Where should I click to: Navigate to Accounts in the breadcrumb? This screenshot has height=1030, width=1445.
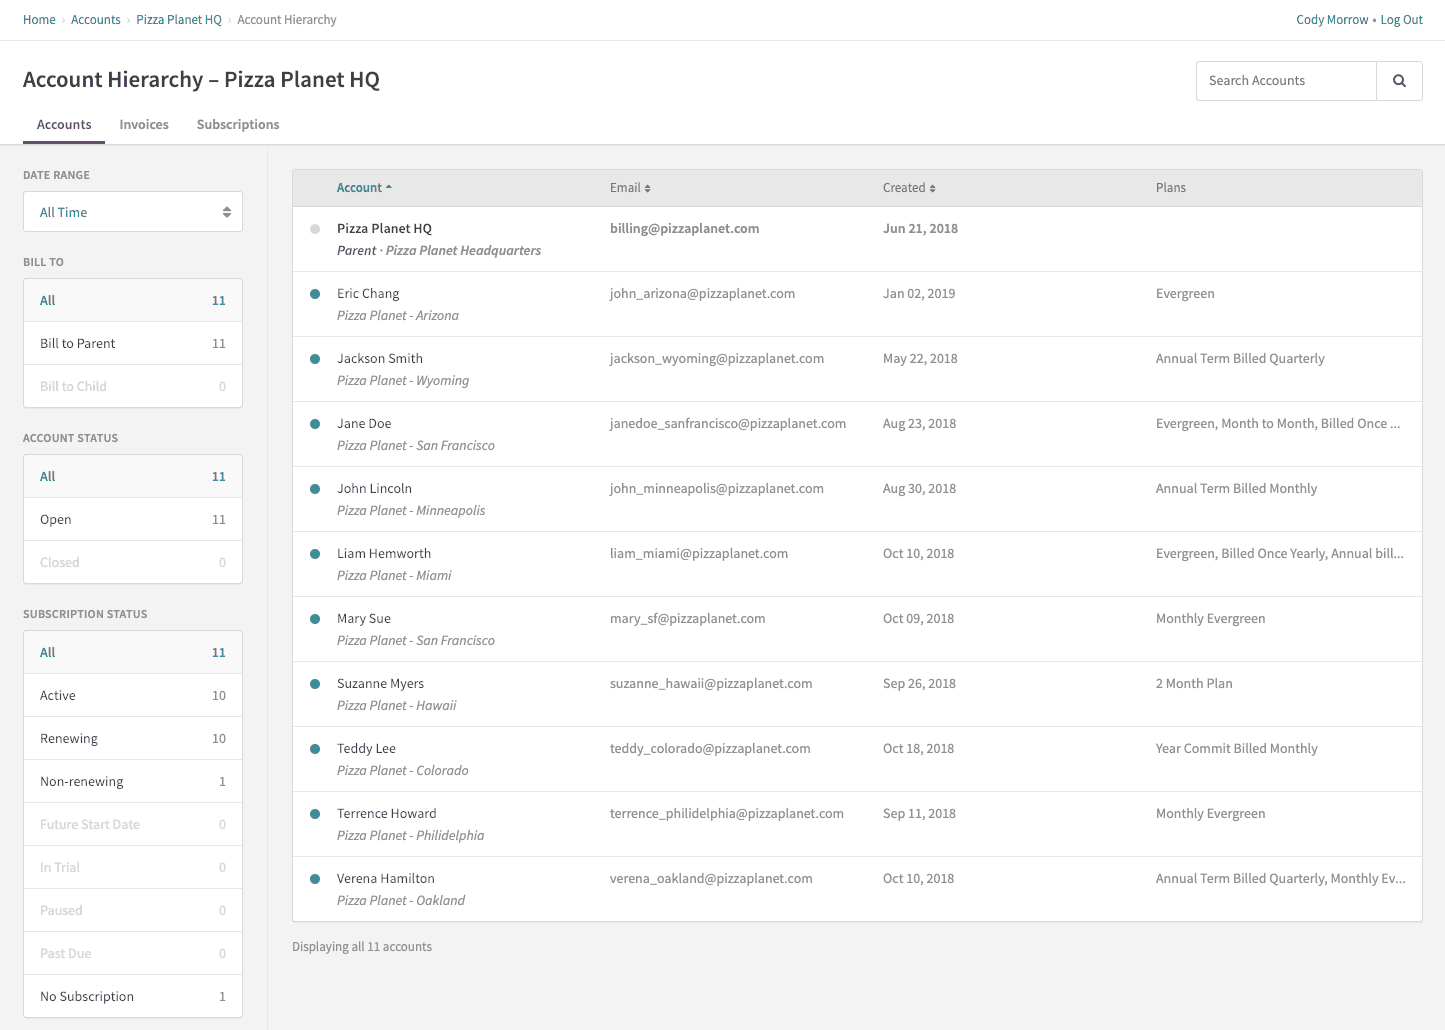point(95,19)
